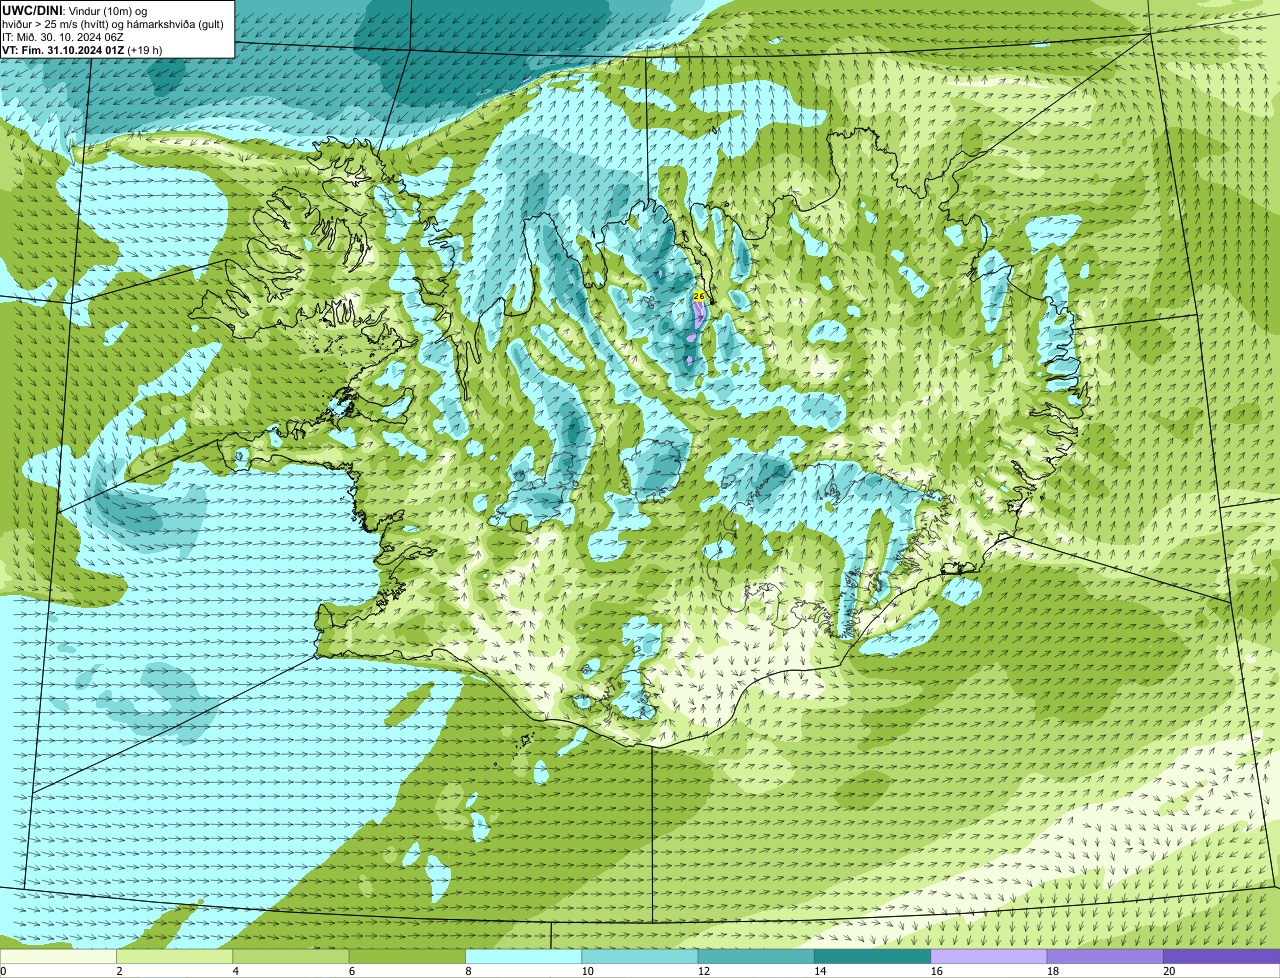
Task: Click the yellow maximum gust label 26
Action: click(700, 296)
